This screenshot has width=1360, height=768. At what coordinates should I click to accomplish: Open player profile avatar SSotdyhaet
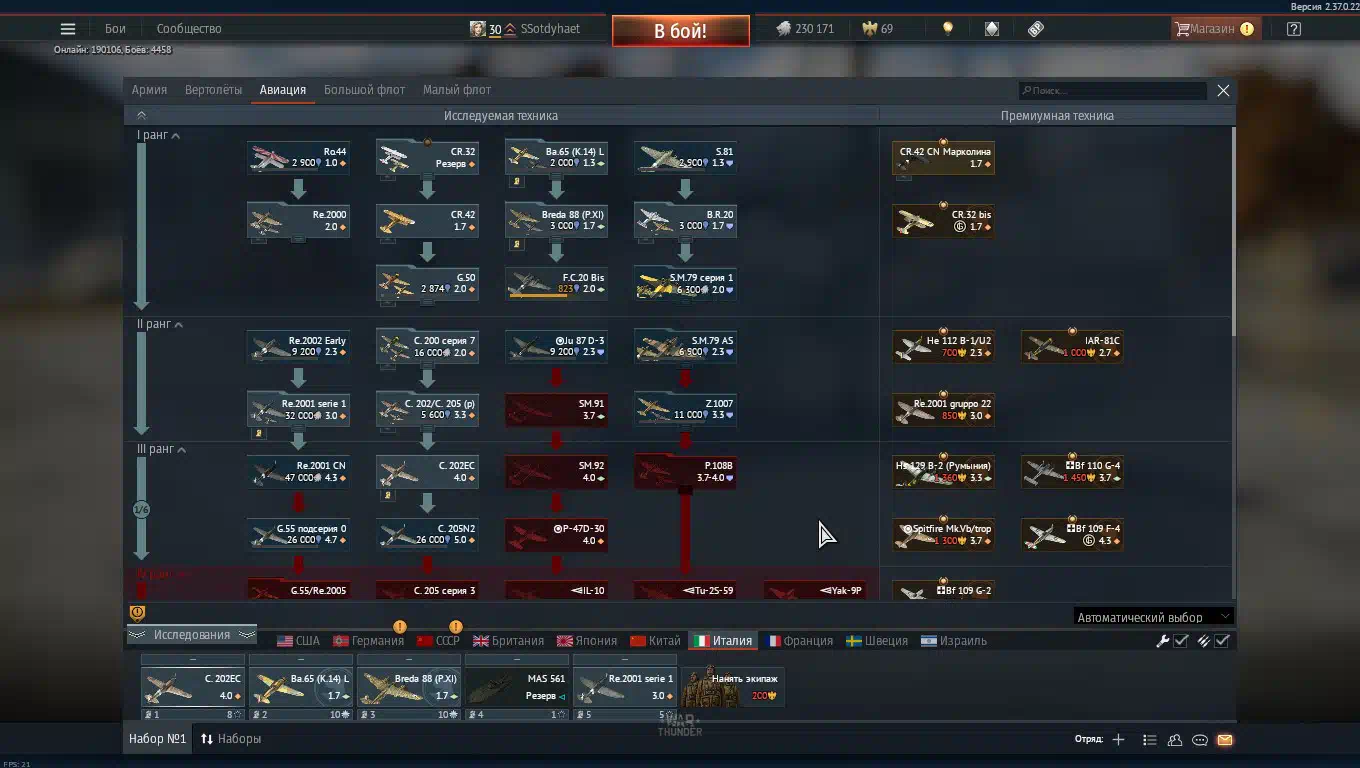pyautogui.click(x=478, y=29)
